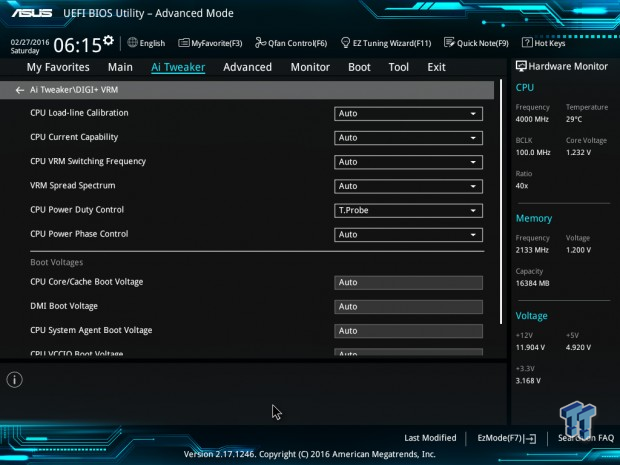The height and width of the screenshot is (465, 620).
Task: Switch to the Main tab
Action: [120, 67]
